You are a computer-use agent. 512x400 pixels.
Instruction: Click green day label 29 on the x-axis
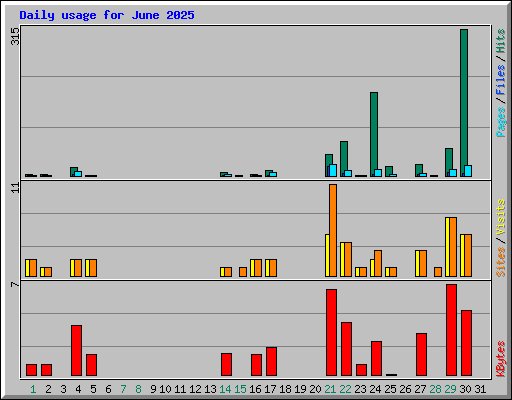pos(450,389)
